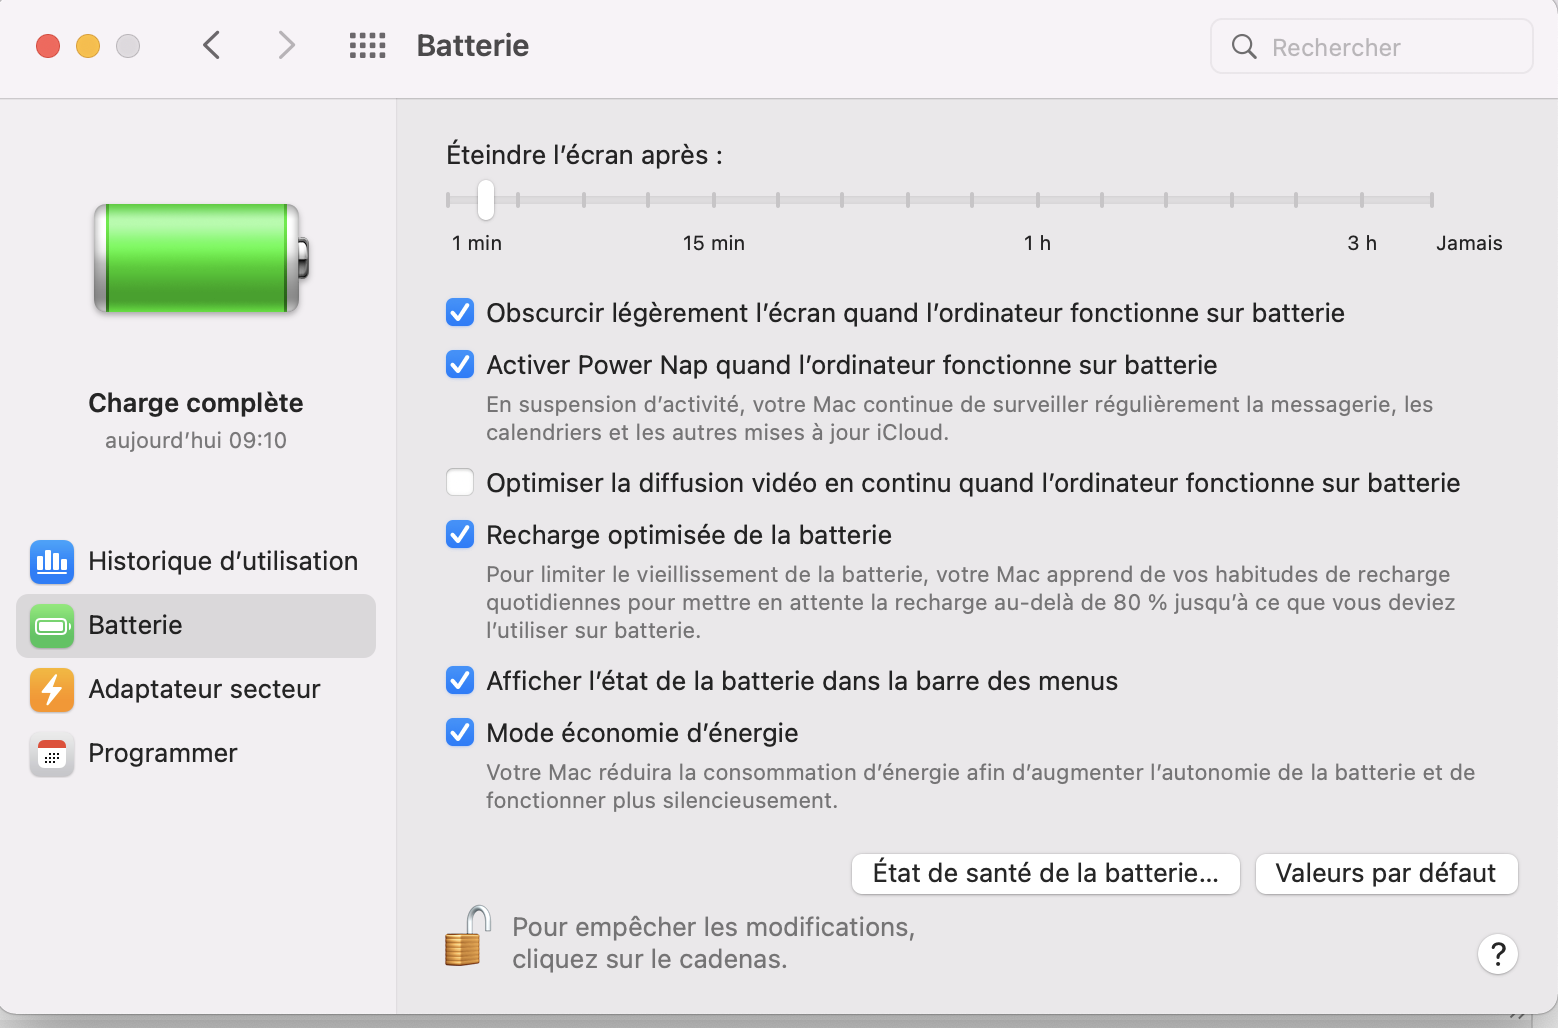Uncheck Activer Power Nap on battery
Image resolution: width=1558 pixels, height=1028 pixels.
pos(460,365)
